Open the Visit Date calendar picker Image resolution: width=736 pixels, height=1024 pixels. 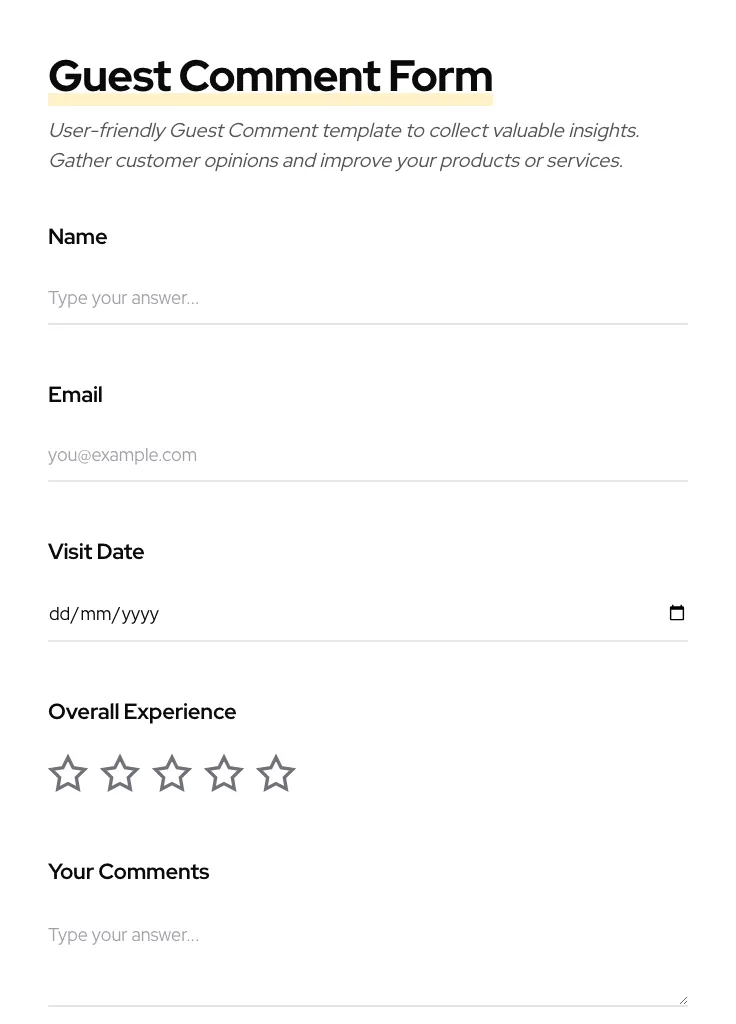677,613
